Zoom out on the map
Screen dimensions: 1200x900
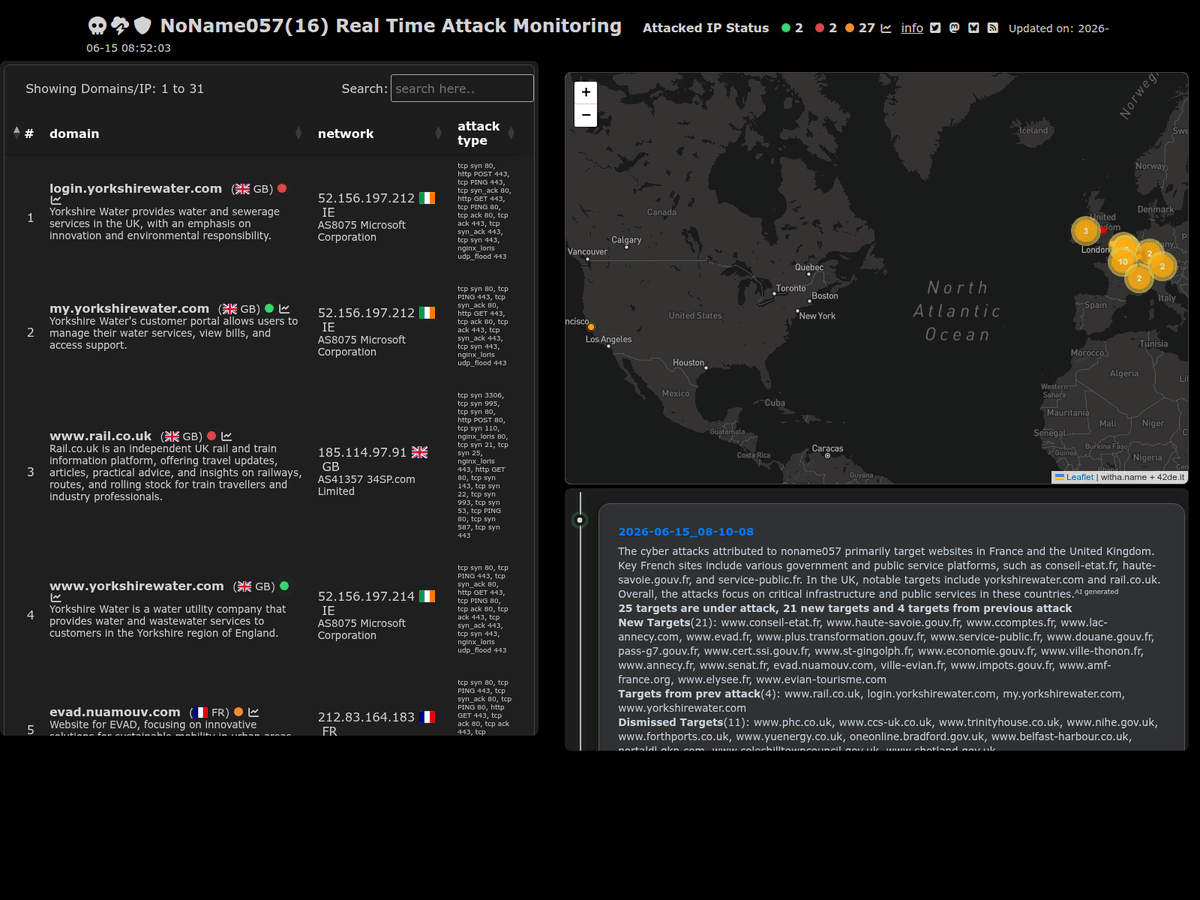tap(586, 115)
